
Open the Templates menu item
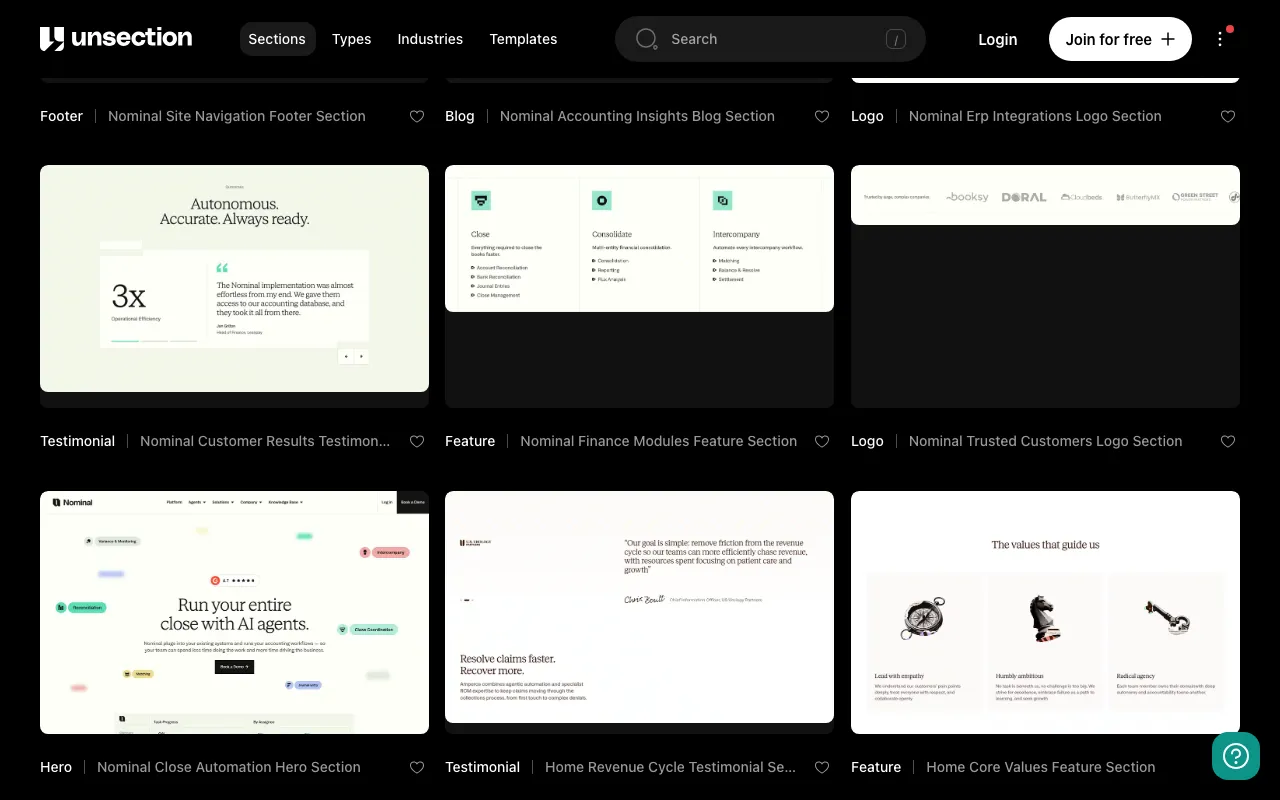coord(523,39)
